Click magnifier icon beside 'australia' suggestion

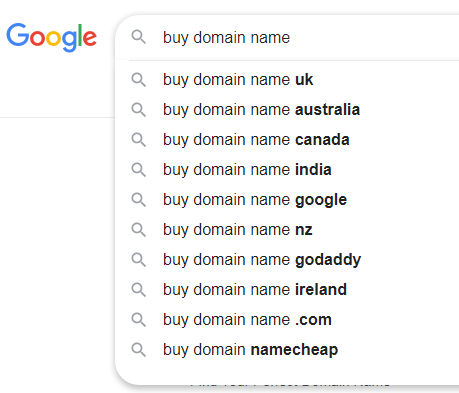click(x=138, y=110)
